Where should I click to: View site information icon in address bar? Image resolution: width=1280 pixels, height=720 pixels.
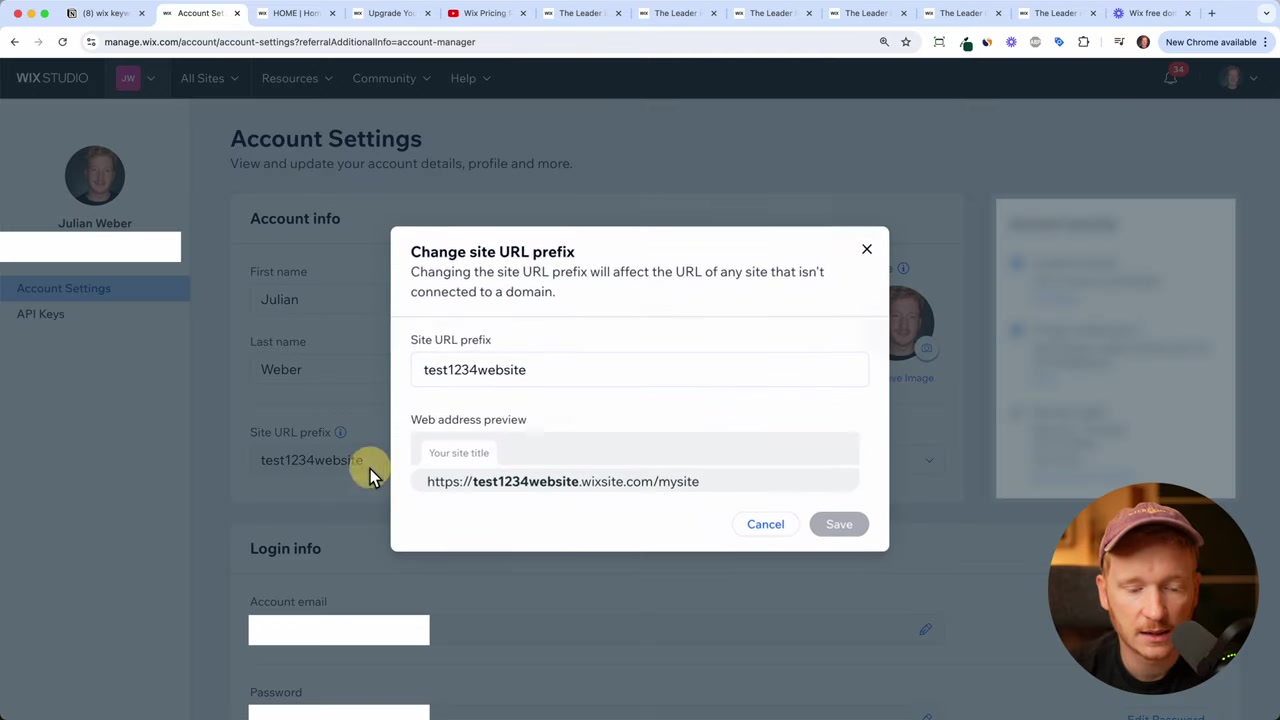pyautogui.click(x=91, y=42)
